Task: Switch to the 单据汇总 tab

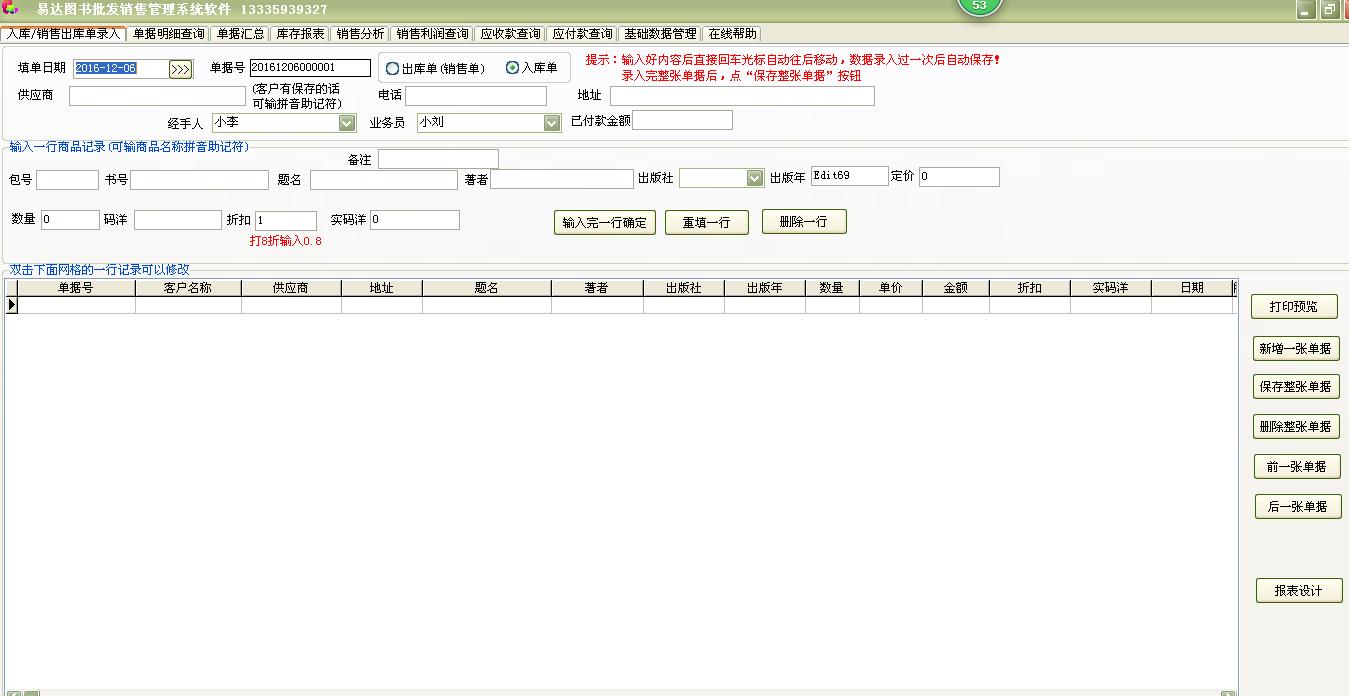Action: [x=240, y=34]
